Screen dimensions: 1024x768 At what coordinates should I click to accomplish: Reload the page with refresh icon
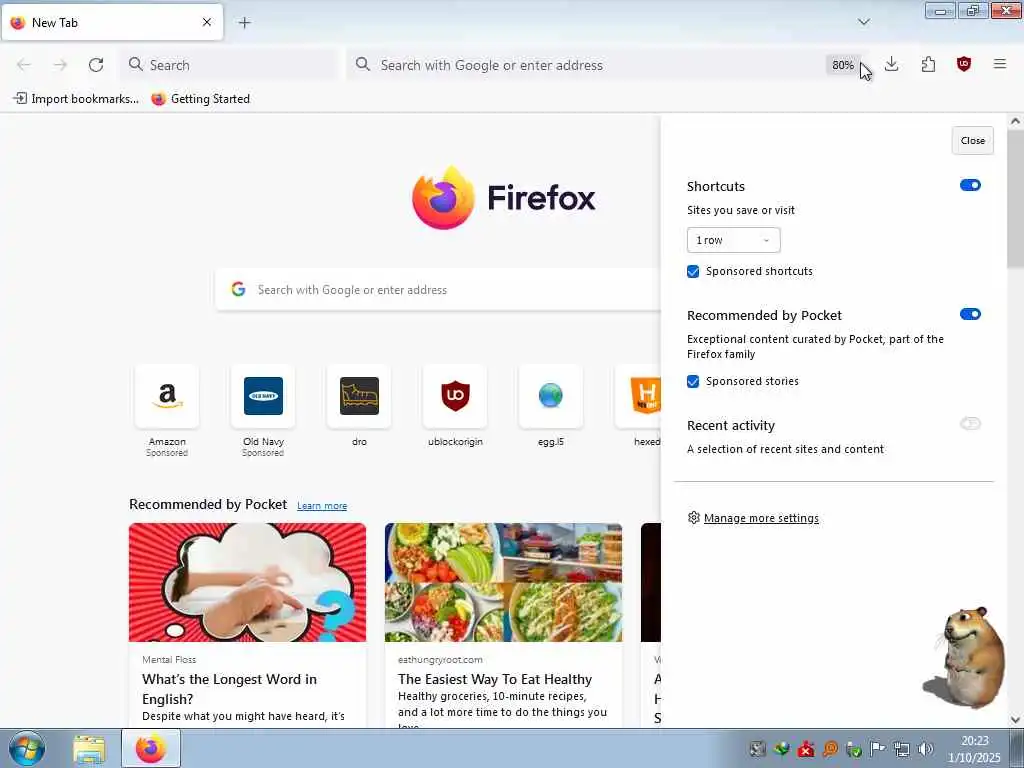click(x=96, y=65)
